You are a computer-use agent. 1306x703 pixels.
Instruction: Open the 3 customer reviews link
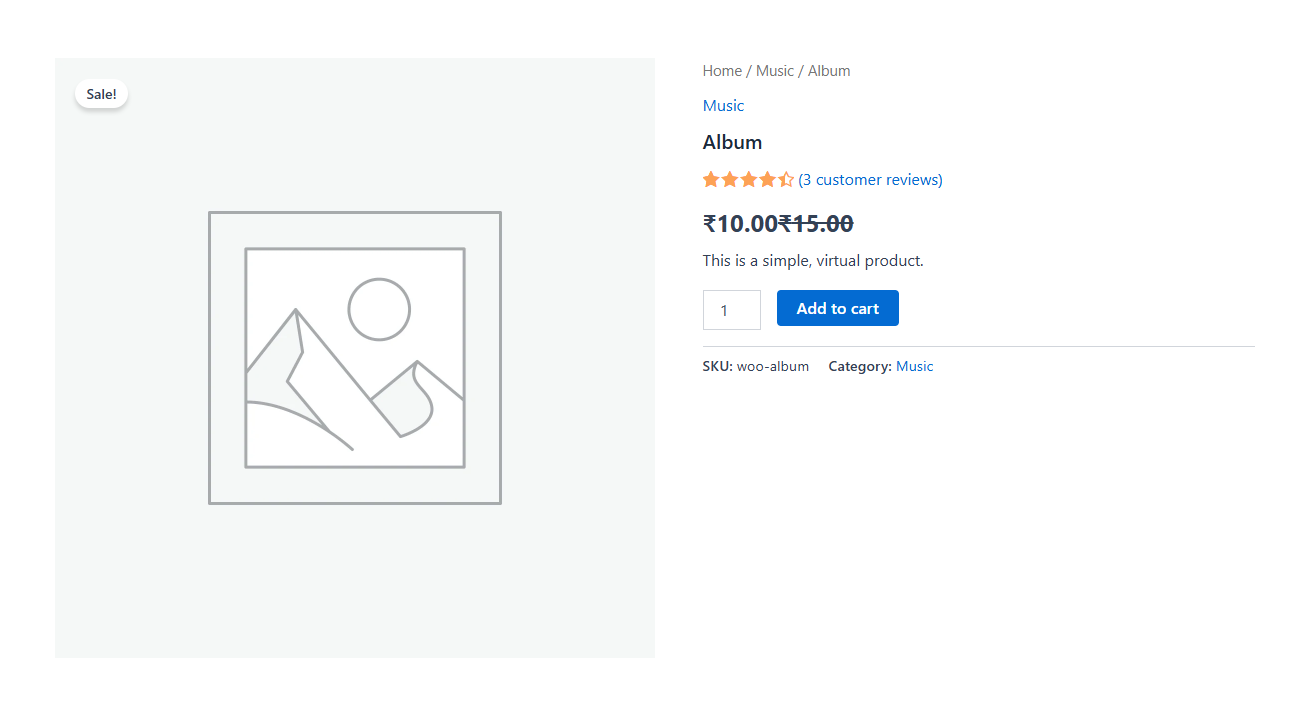point(870,179)
